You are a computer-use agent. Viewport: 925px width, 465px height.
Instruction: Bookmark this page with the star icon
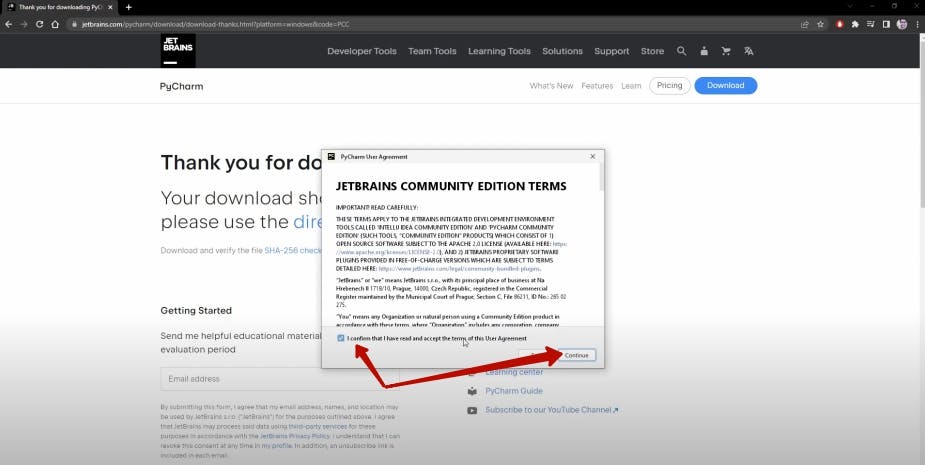point(821,24)
